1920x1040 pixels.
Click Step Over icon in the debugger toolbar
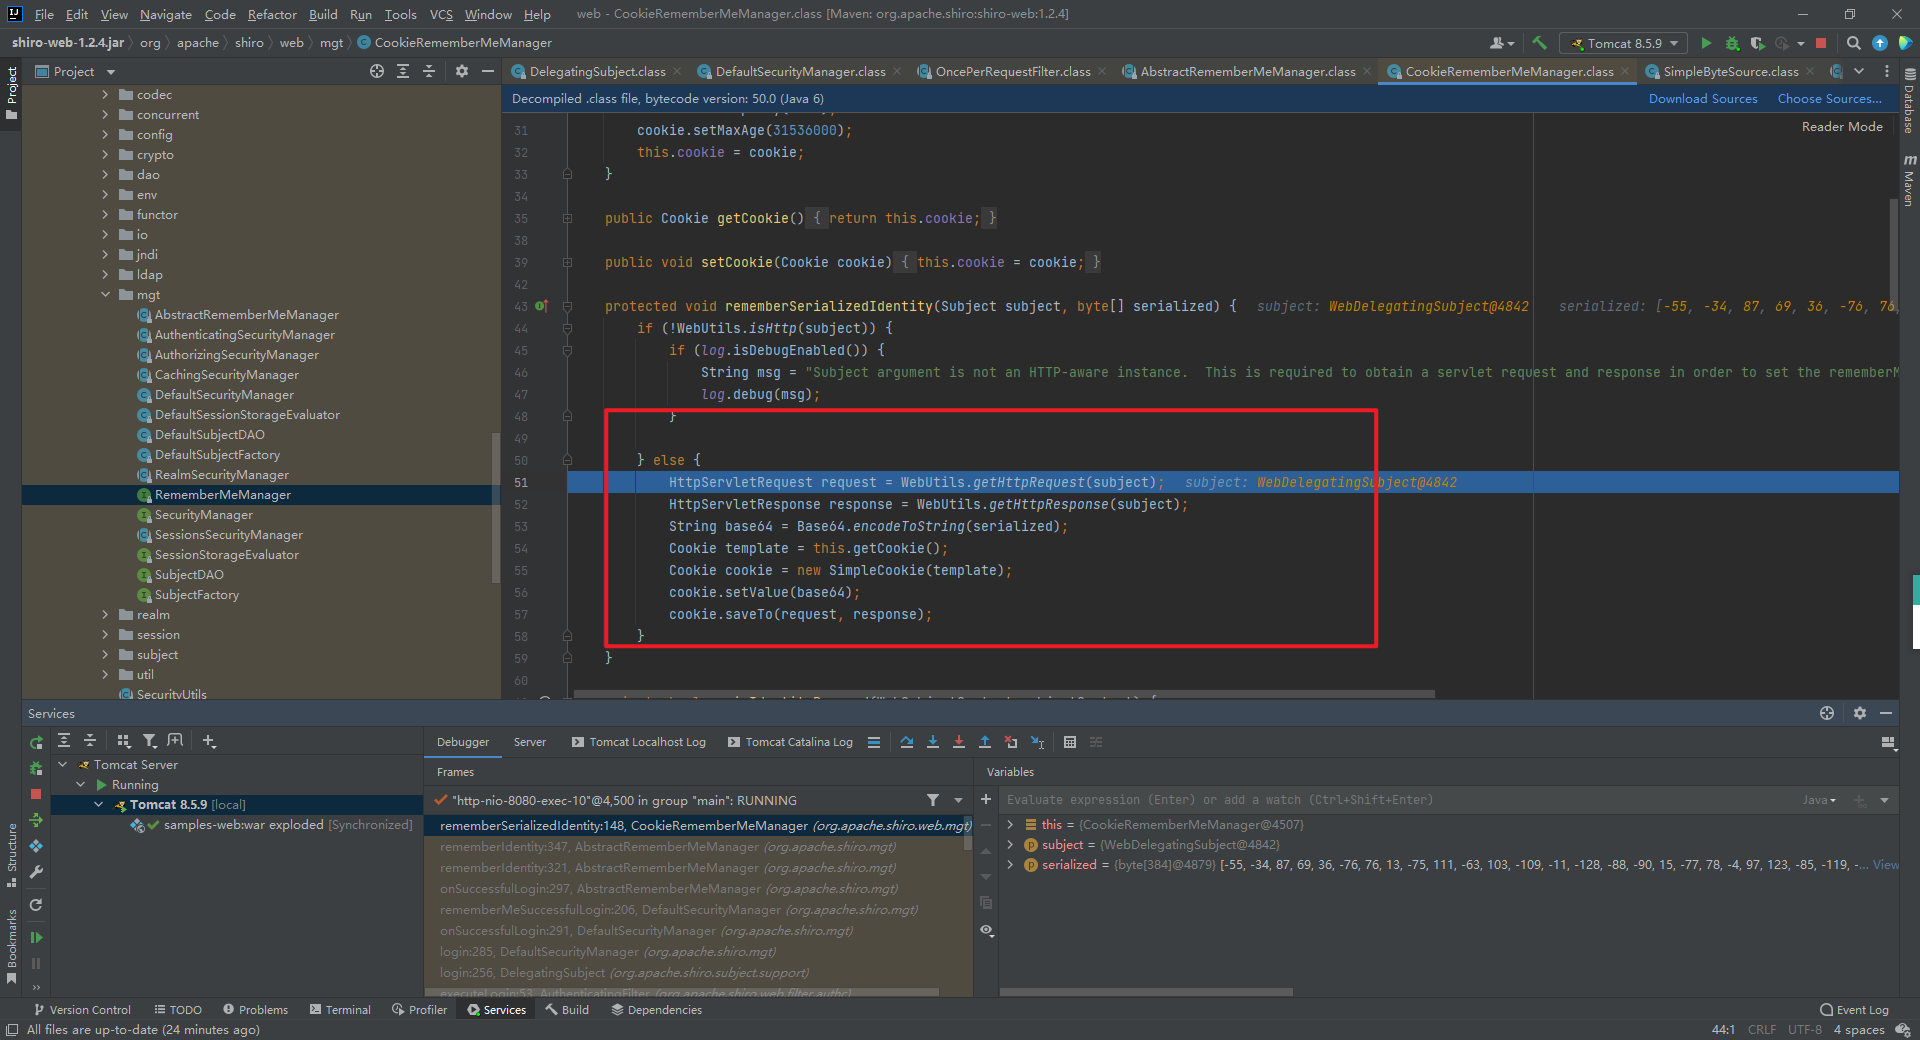pyautogui.click(x=907, y=742)
